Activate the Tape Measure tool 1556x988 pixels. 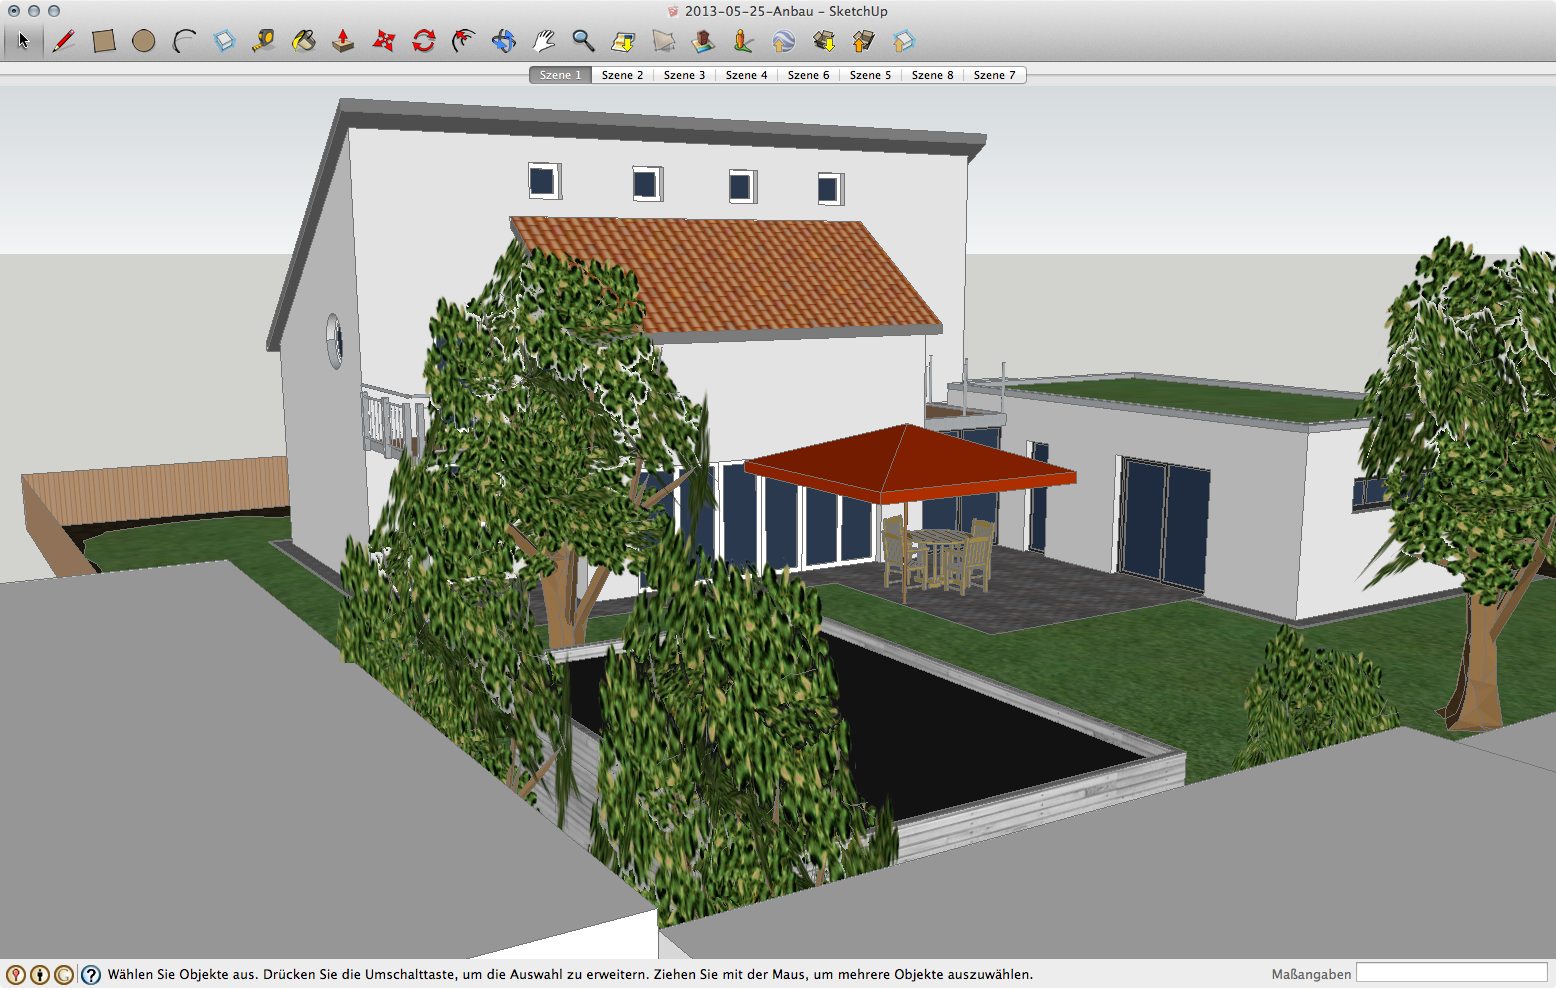263,41
